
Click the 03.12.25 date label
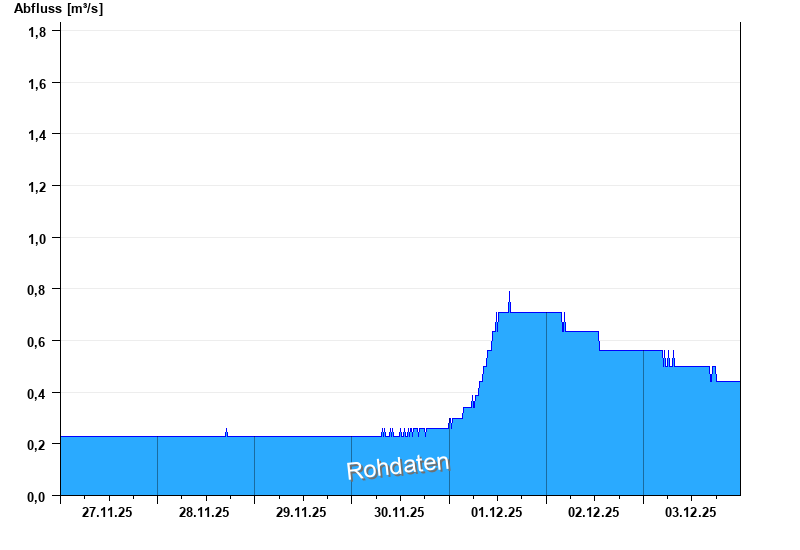point(690,512)
